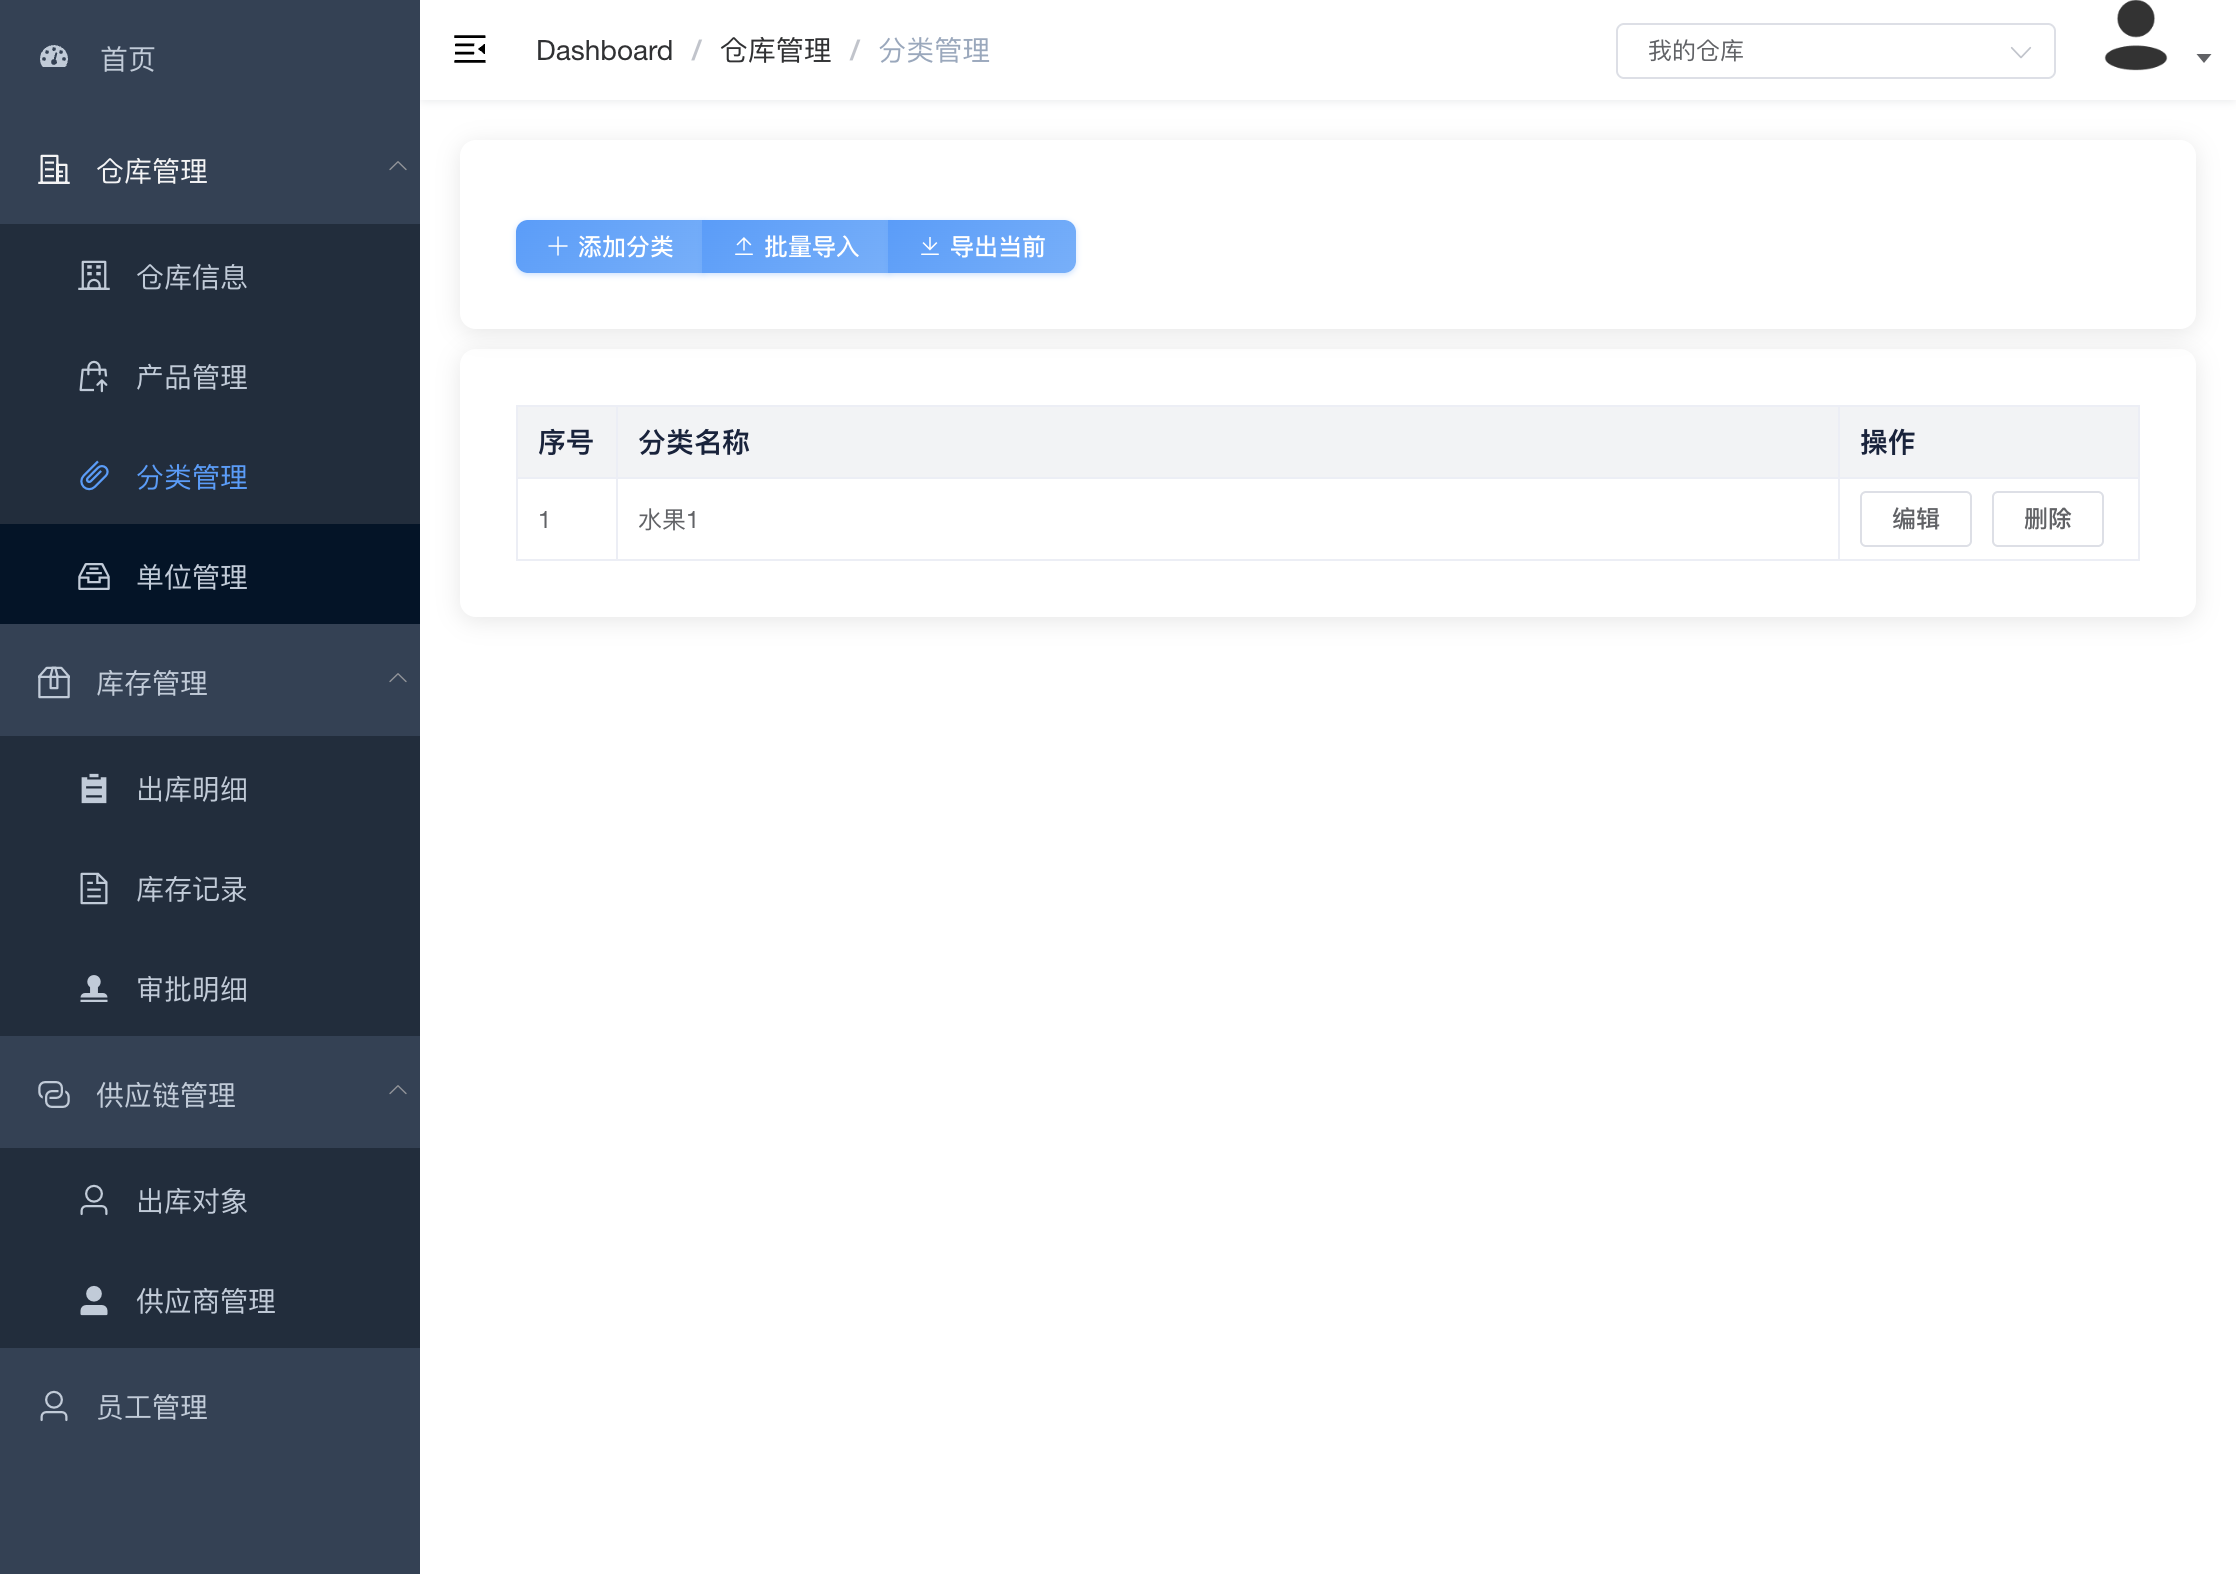Viewport: 2236px width, 1574px height.
Task: Click the Dashboard breadcrumb link
Action: click(x=604, y=50)
